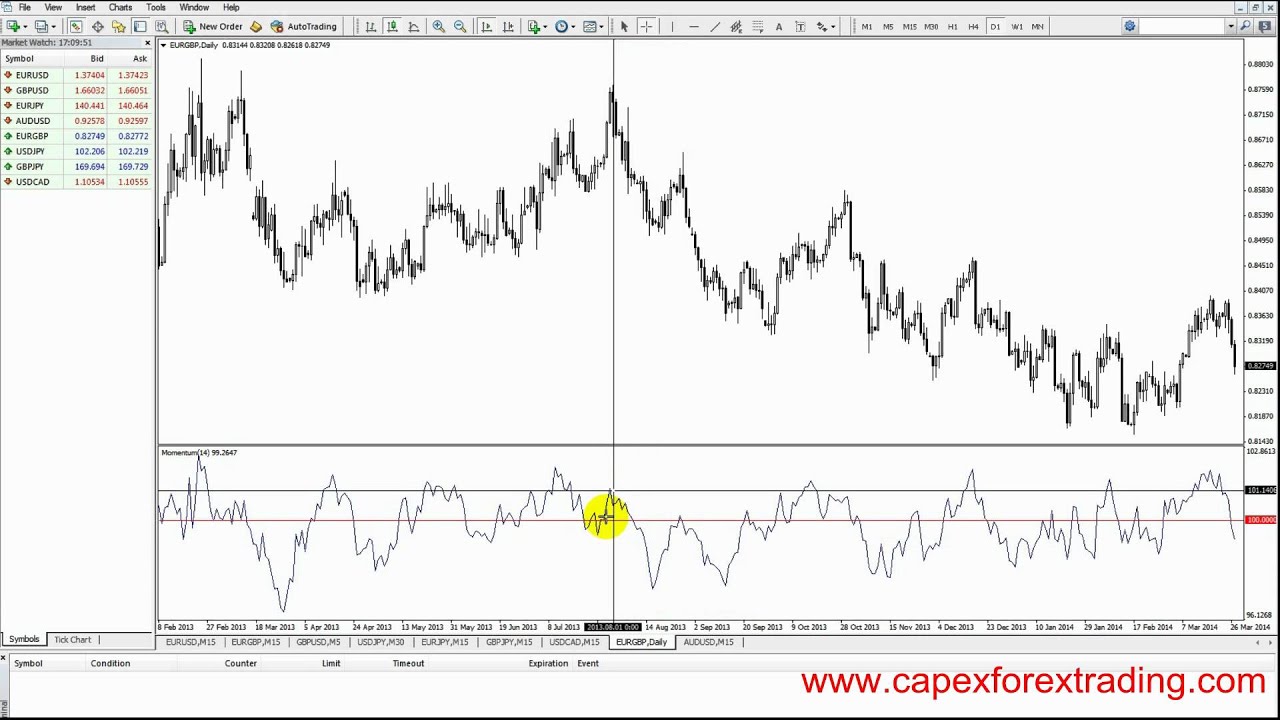Screen dimensions: 1280x720
Task: Switch to M15 timeframe
Action: pos(909,26)
